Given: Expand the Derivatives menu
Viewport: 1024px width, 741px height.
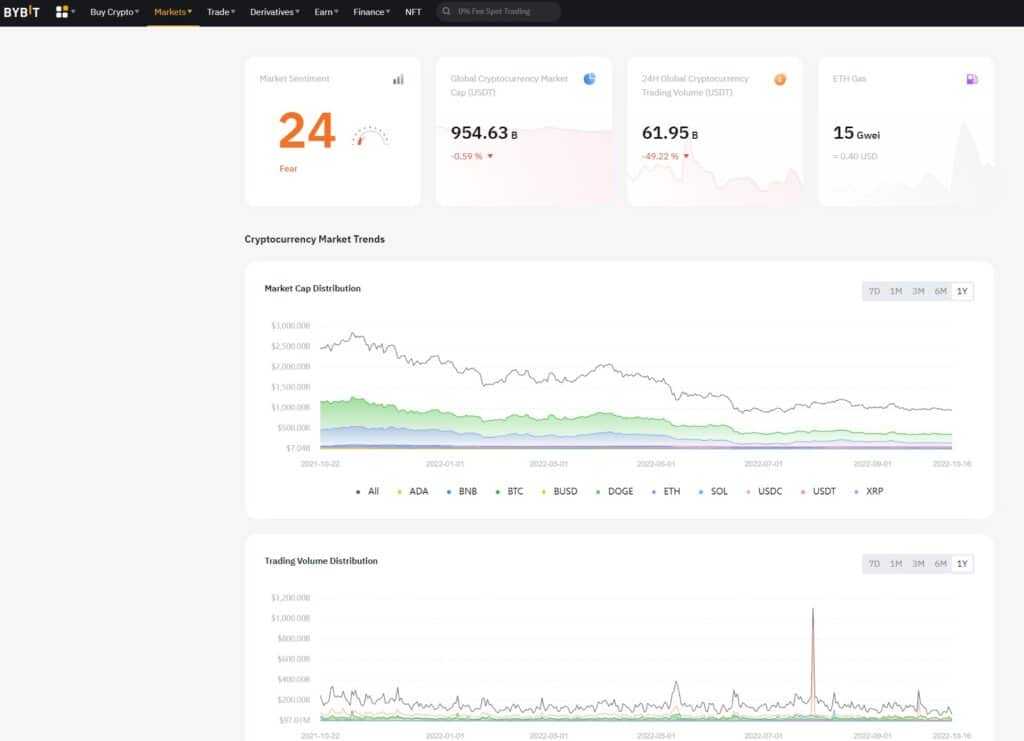Looking at the screenshot, I should click(275, 12).
